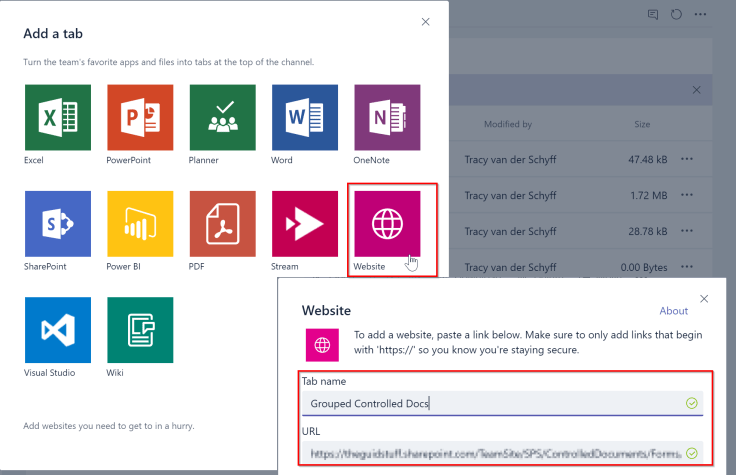Click the URL input field
Screen dimensions: 736x475
(x=490, y=453)
